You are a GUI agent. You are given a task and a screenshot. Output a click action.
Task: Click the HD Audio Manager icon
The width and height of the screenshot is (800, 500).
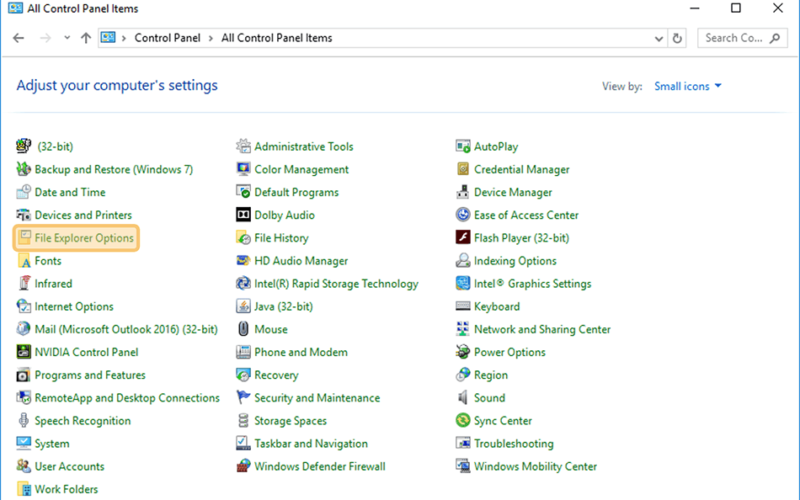(243, 261)
